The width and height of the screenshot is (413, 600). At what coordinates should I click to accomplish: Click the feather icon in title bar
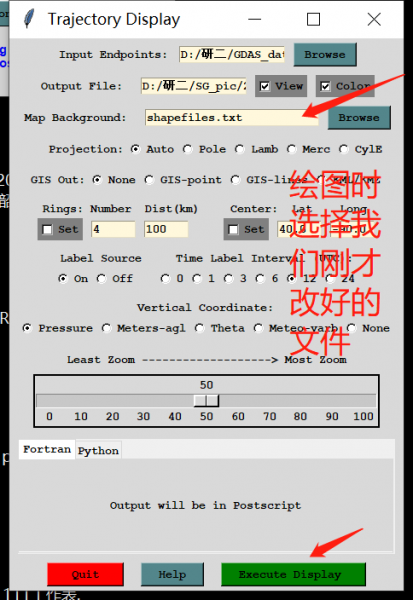[x=29, y=19]
